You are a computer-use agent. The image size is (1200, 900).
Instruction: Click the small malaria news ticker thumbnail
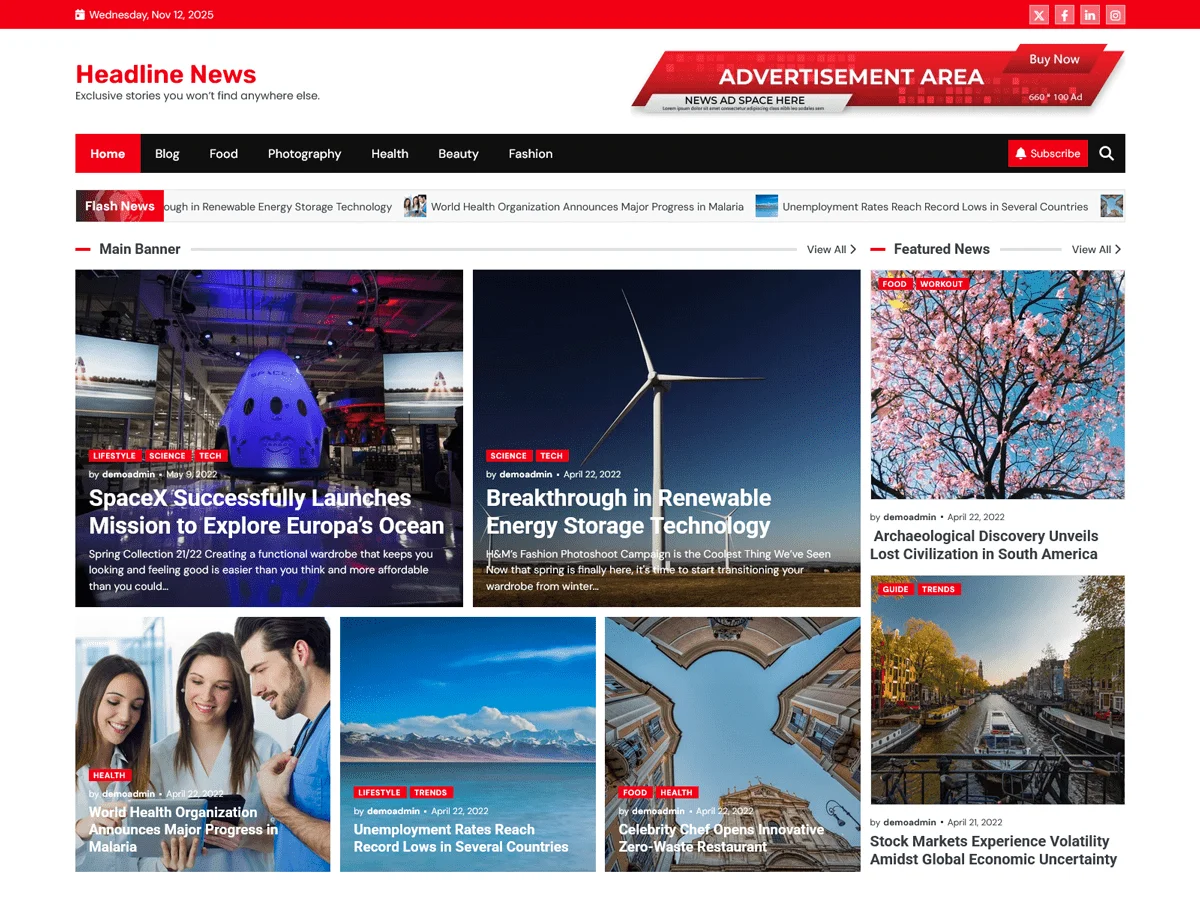(415, 206)
